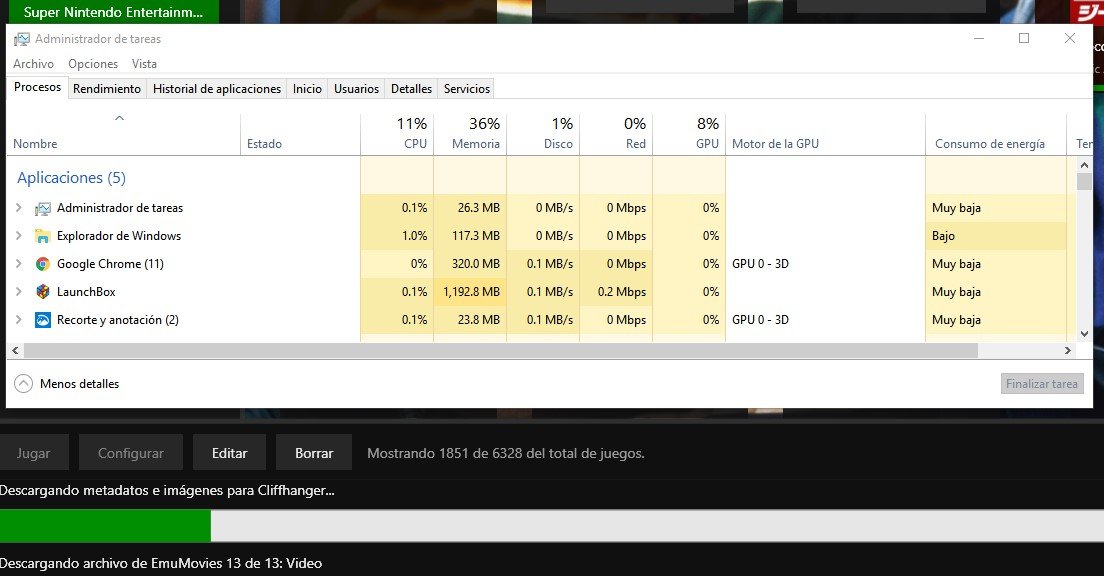This screenshot has width=1104, height=576.
Task: Click the Finalizar tarea button
Action: [1042, 384]
